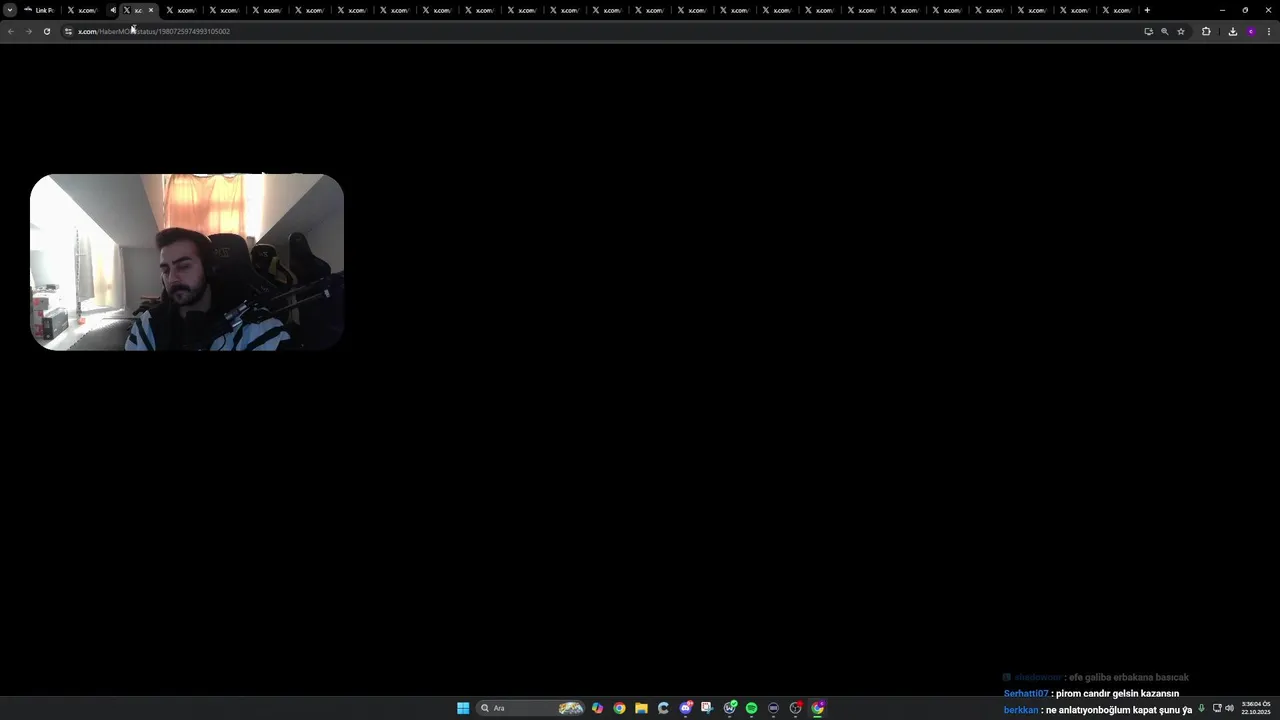Show browser downloads
The image size is (1280, 720).
1232,31
